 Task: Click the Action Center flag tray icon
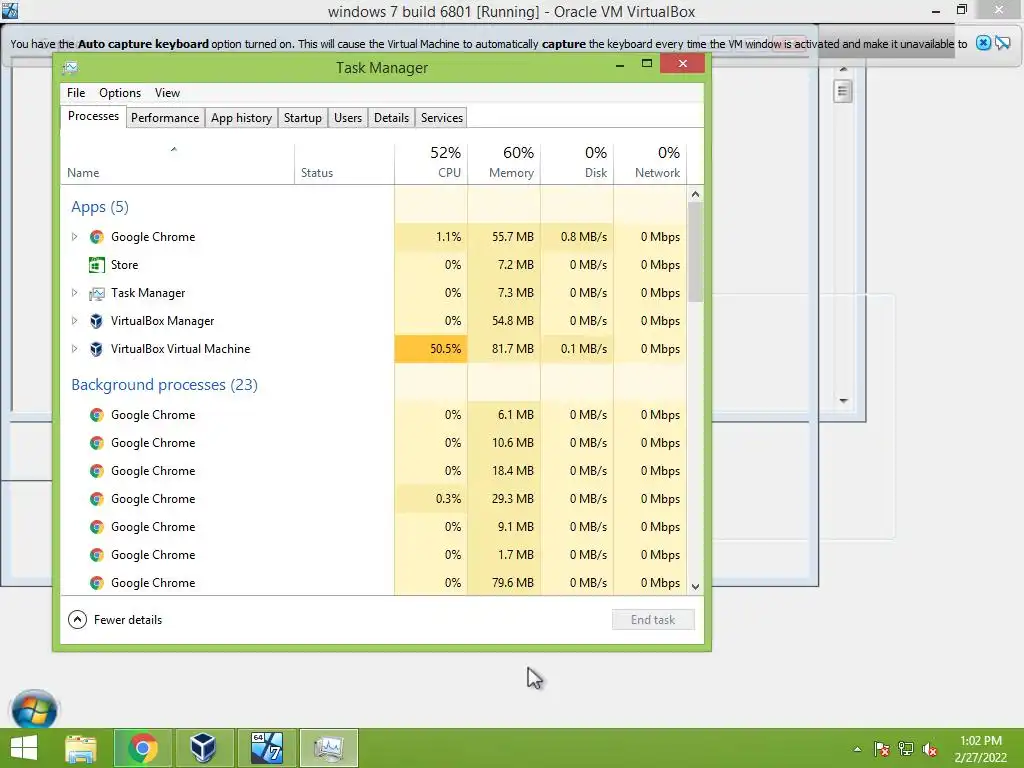882,749
